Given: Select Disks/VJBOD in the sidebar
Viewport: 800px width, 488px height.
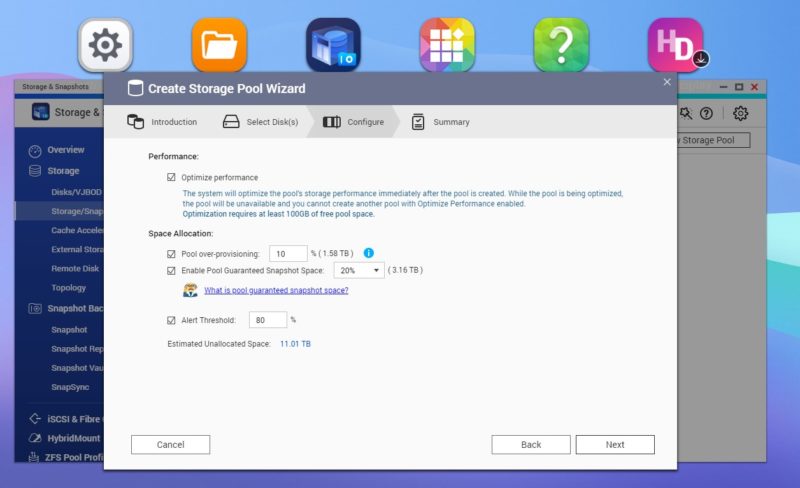Looking at the screenshot, I should 77,192.
